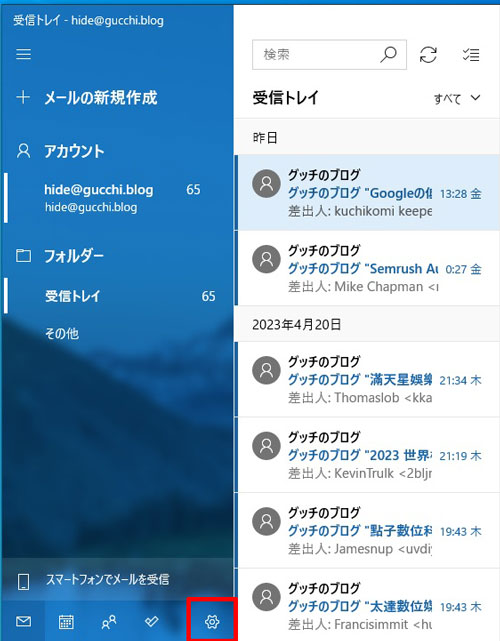This screenshot has height=641, width=500.
Task: Click the 受信トレイ list heading
Action: pos(285,98)
